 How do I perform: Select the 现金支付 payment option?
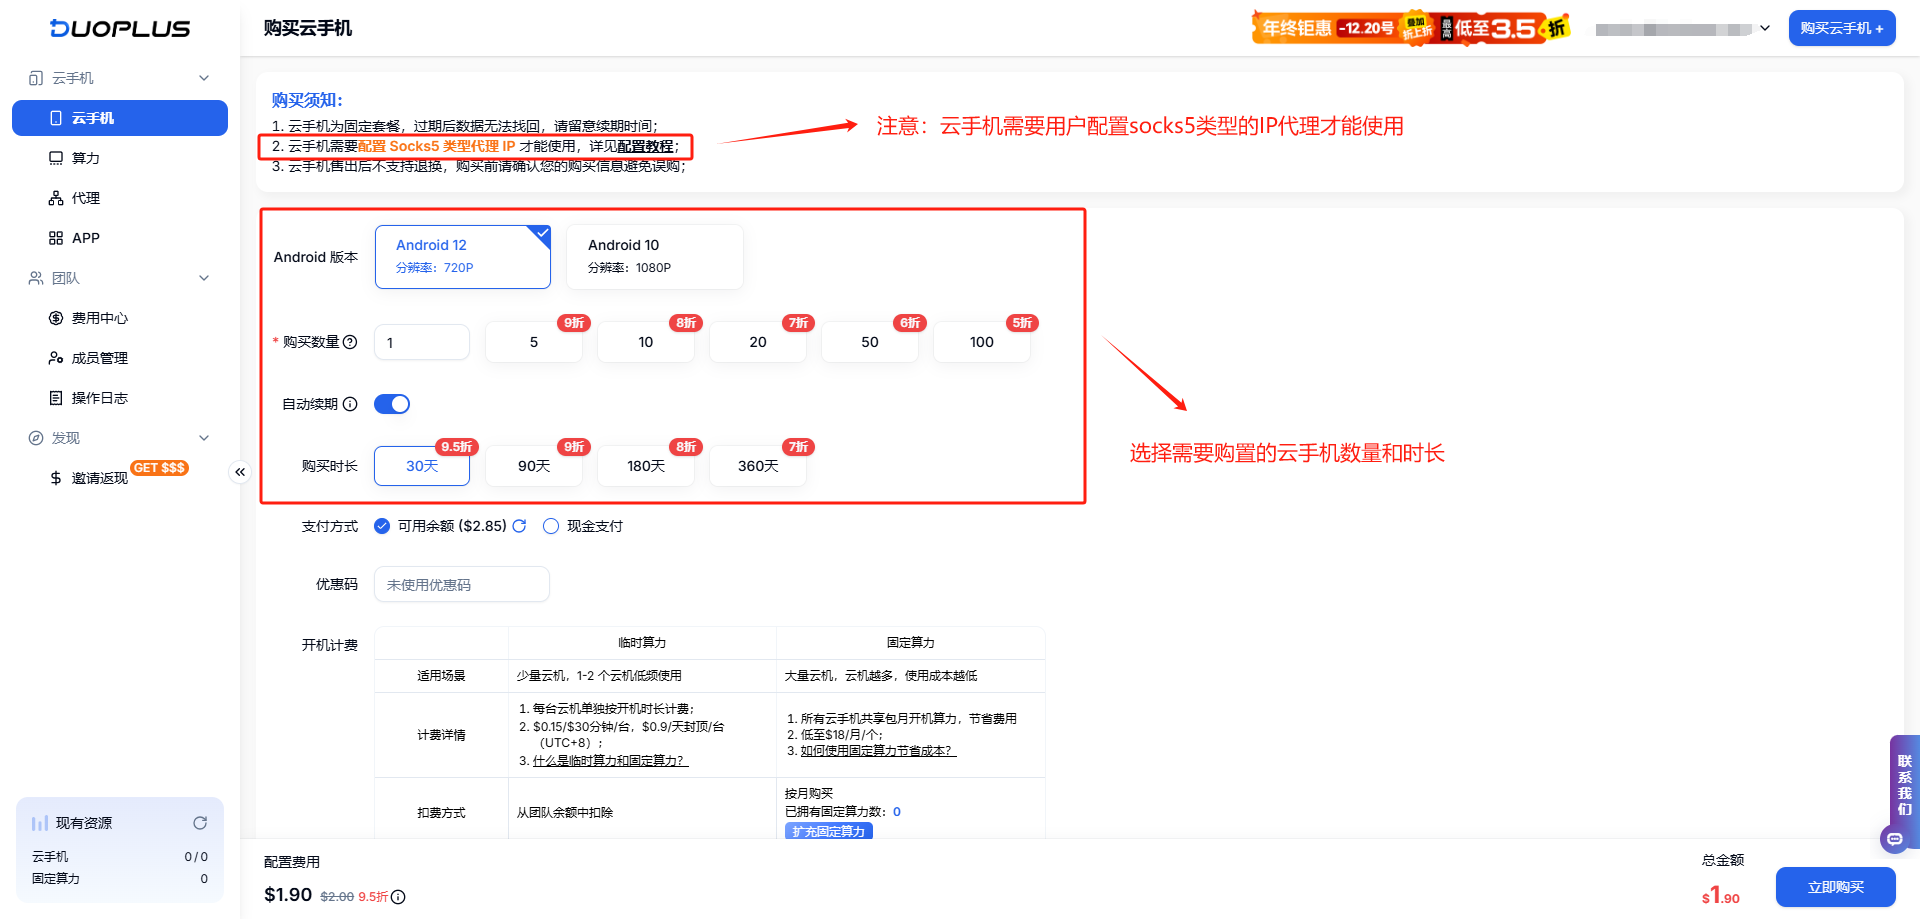coord(550,525)
